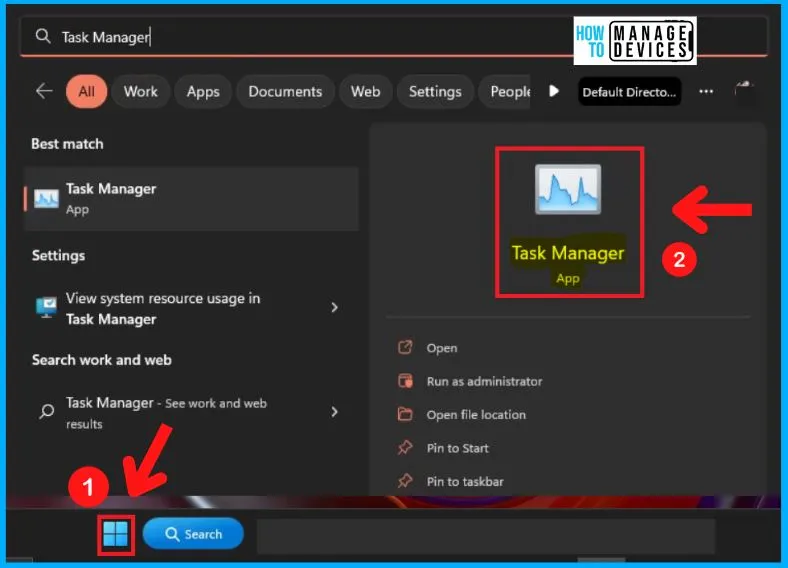788x568 pixels.
Task: Click Open in the app actions list
Action: [x=442, y=348]
